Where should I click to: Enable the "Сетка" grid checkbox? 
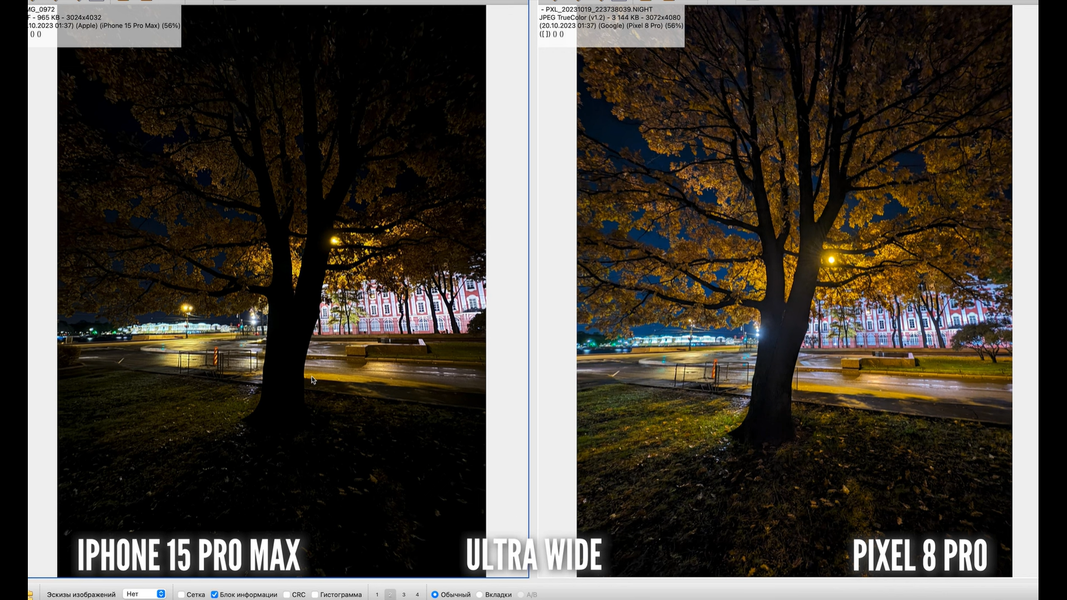pos(181,595)
